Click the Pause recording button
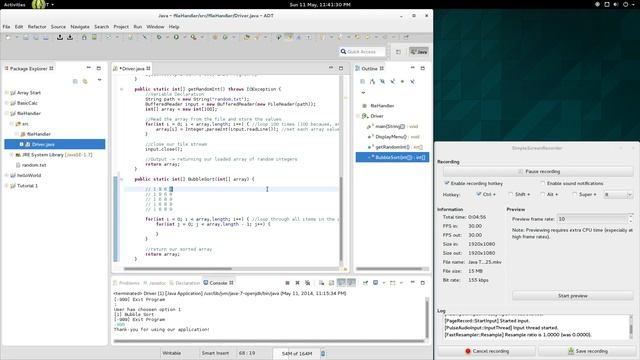640x360 pixels. point(537,171)
